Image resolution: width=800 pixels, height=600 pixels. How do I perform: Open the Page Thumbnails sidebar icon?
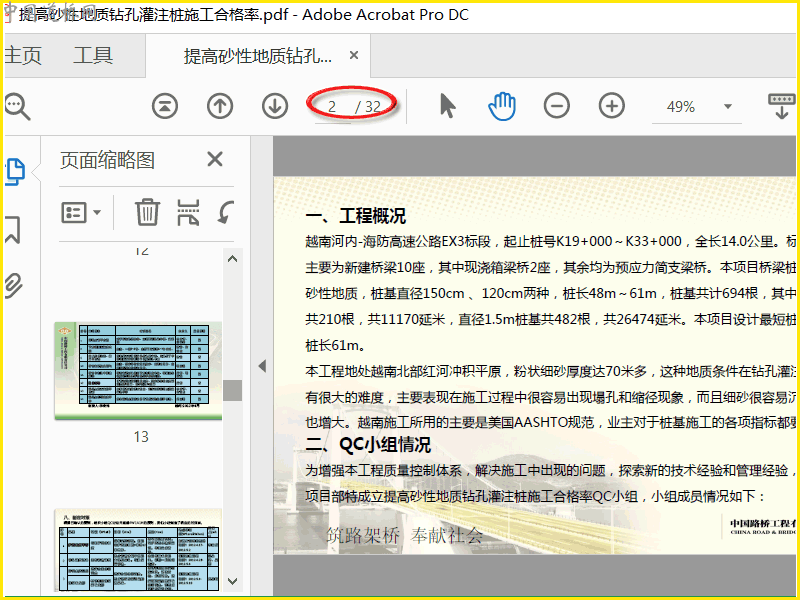15,172
